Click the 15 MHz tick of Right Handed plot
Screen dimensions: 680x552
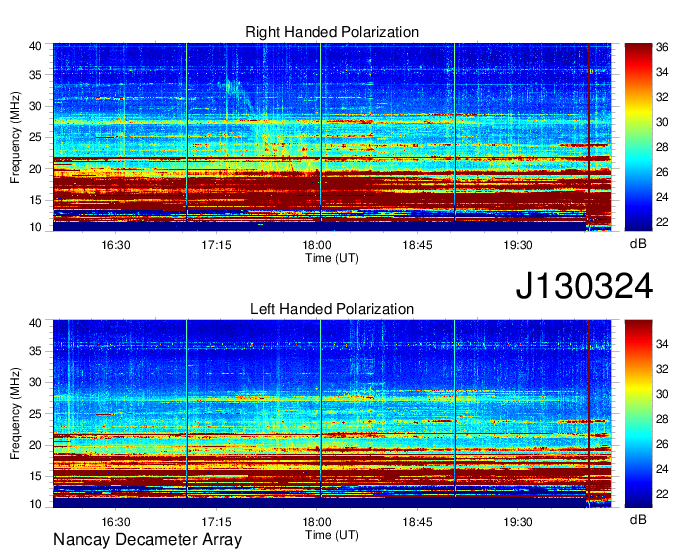(x=35, y=200)
